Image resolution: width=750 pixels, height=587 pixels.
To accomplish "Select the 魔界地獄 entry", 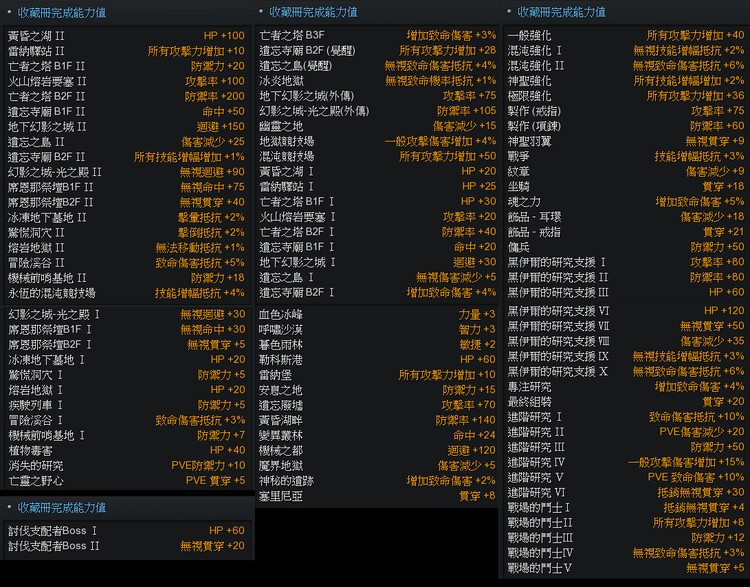I will pyautogui.click(x=281, y=466).
